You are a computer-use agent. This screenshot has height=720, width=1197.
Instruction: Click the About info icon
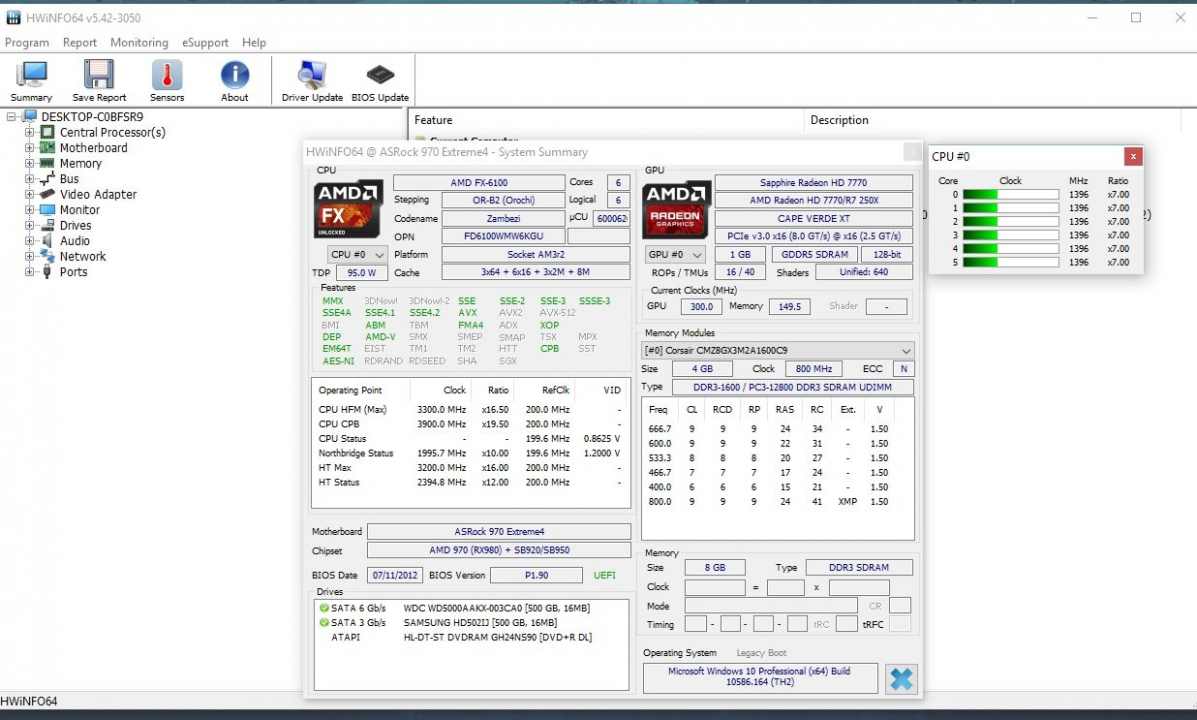click(234, 81)
